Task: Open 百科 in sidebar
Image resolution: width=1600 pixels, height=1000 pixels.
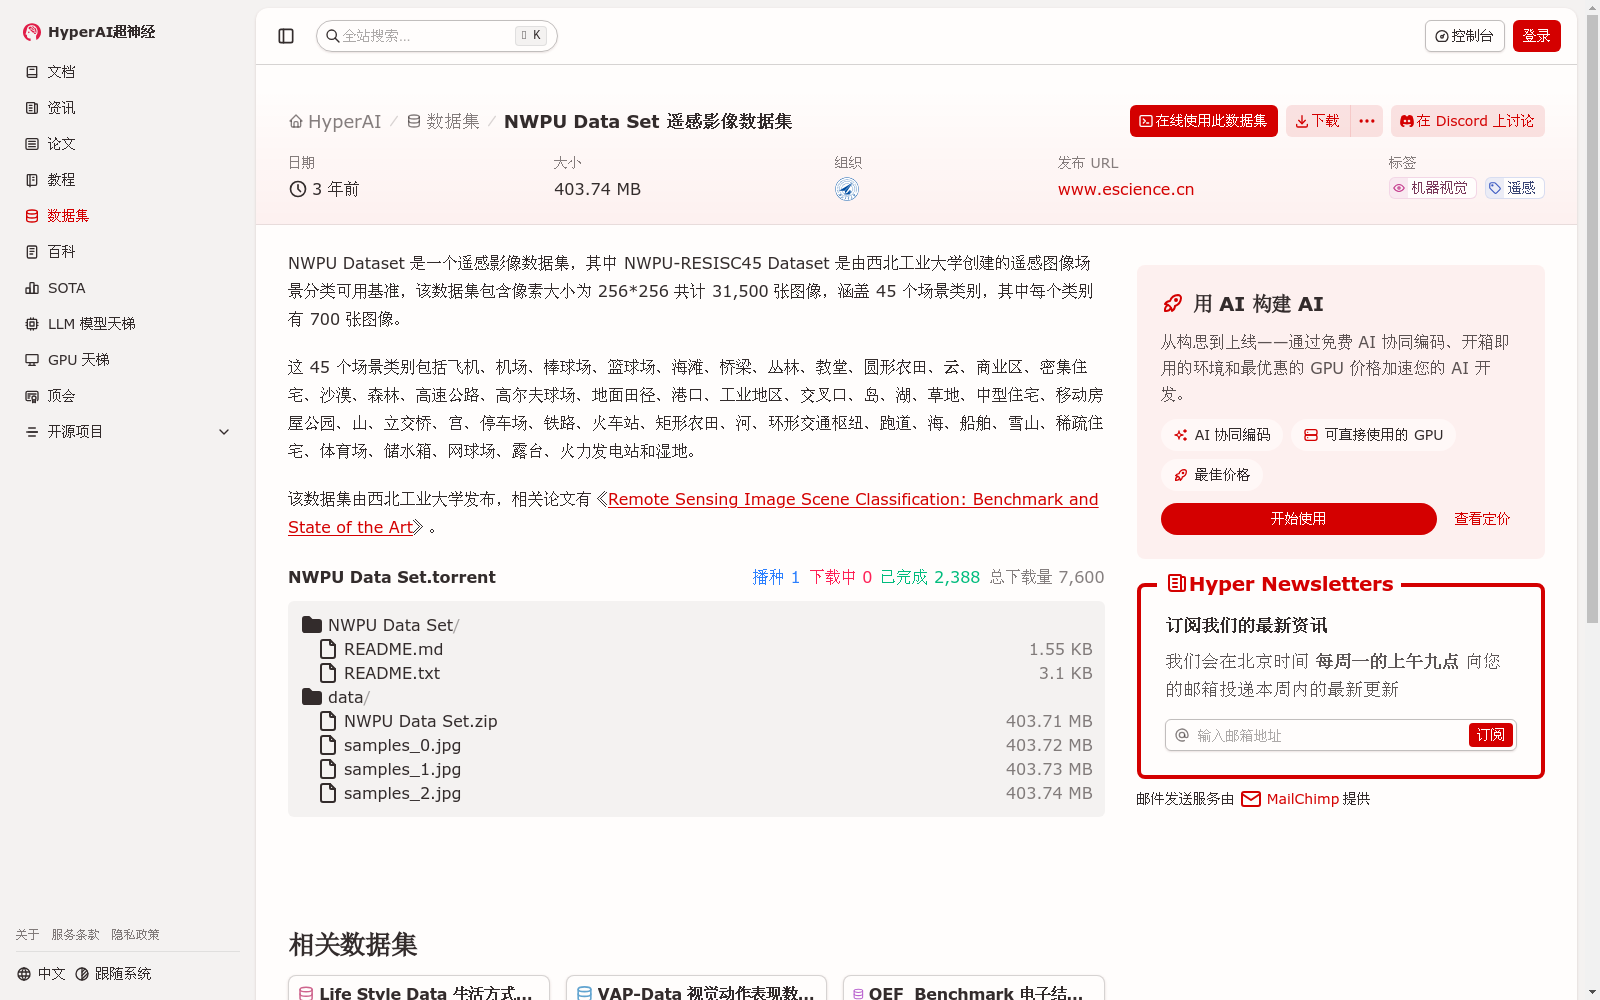Action: 128,252
